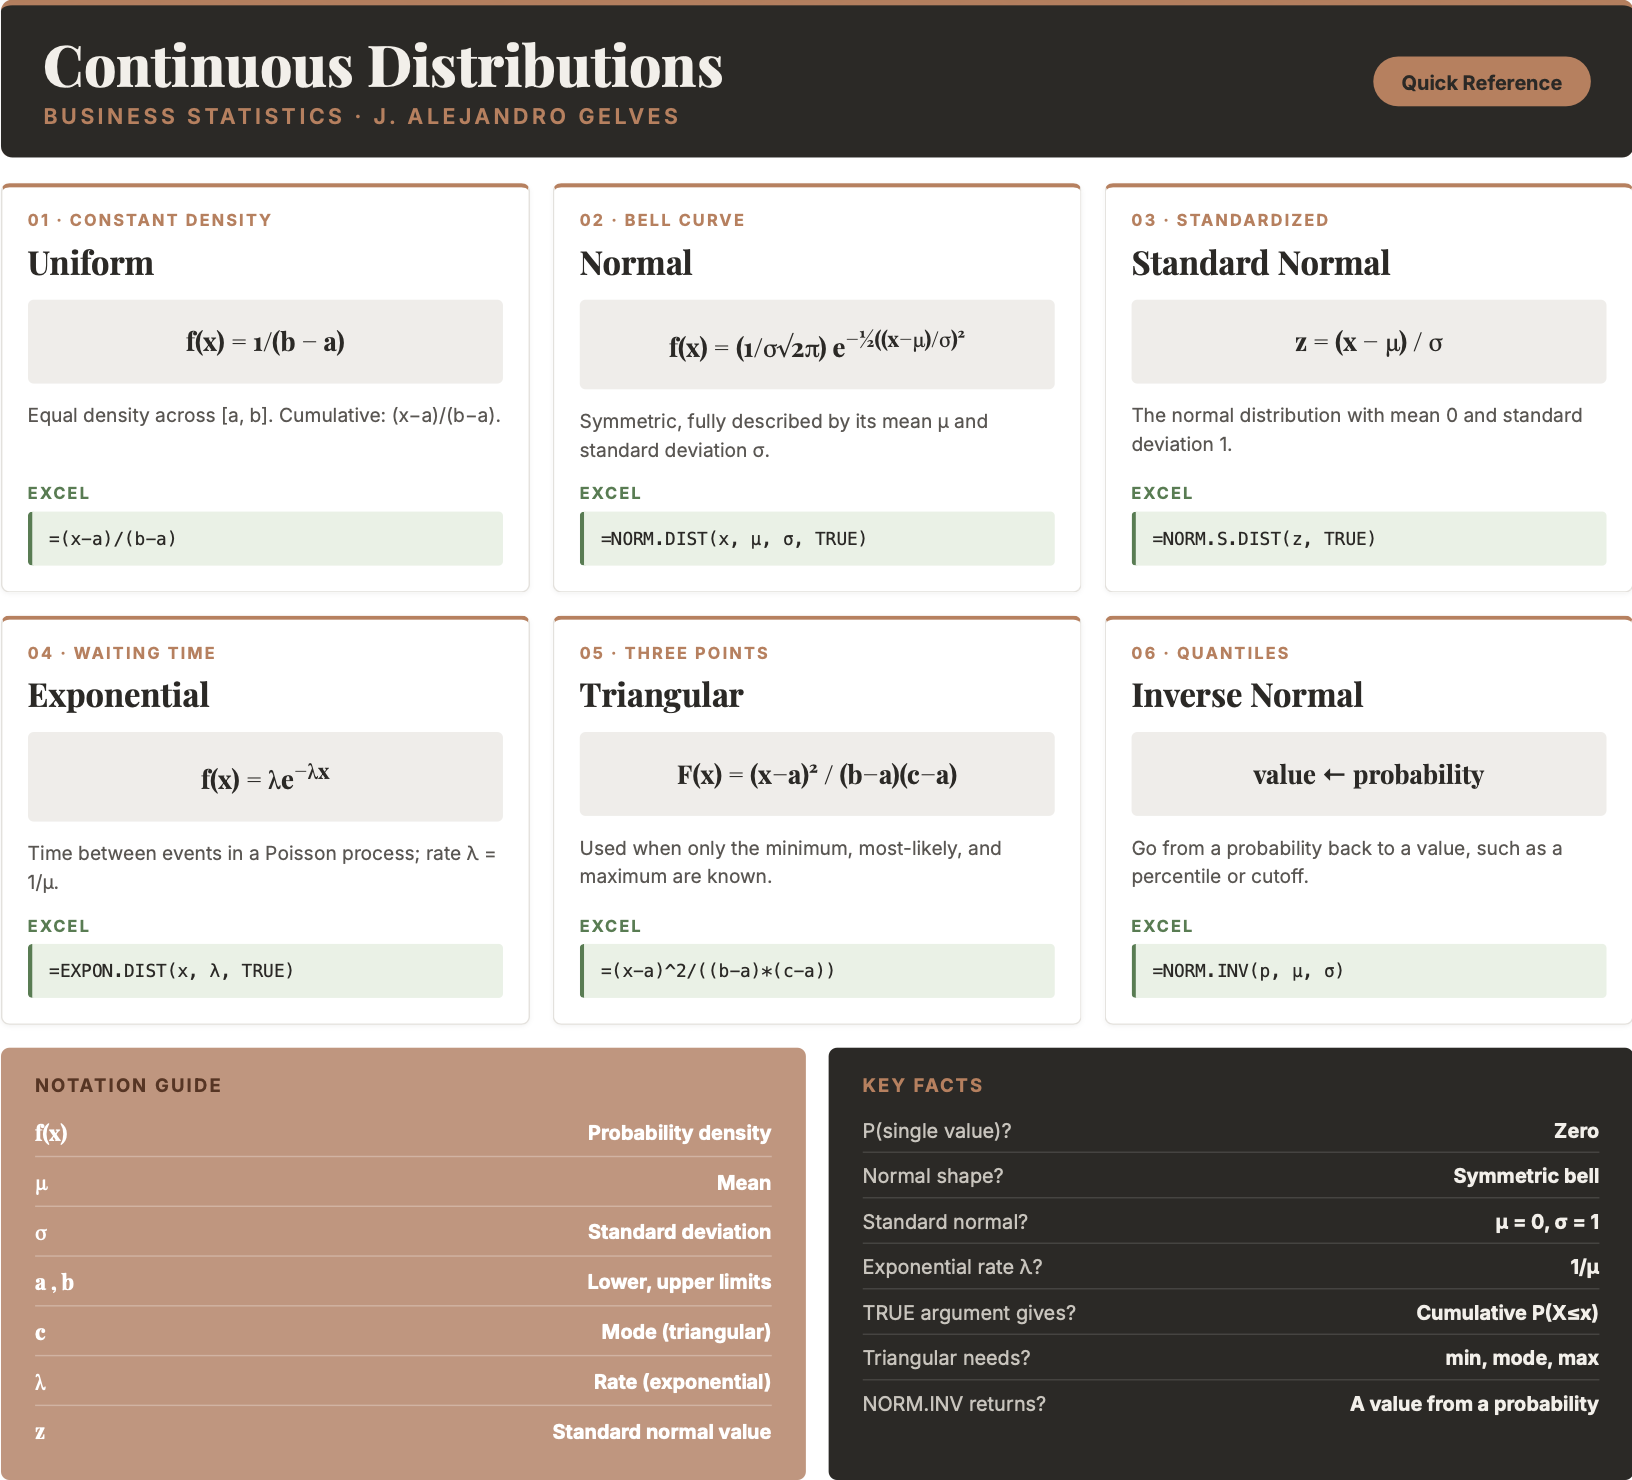Select the Triangular card heading

point(661,695)
